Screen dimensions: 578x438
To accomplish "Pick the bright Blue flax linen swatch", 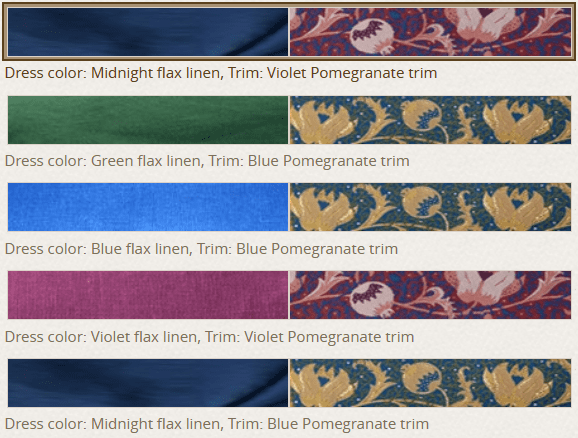I will 148,207.
